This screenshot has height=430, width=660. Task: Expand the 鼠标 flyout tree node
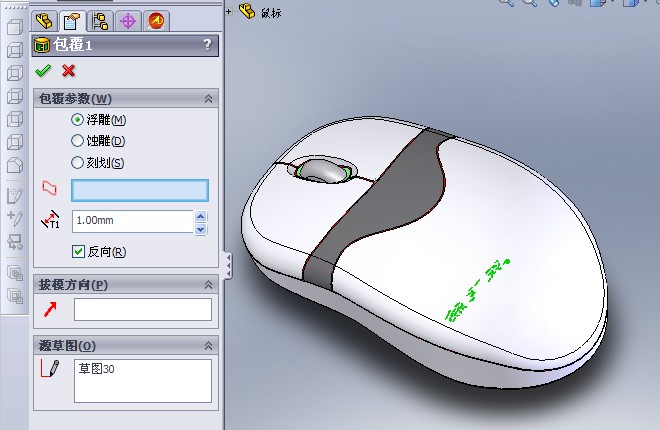(x=229, y=12)
